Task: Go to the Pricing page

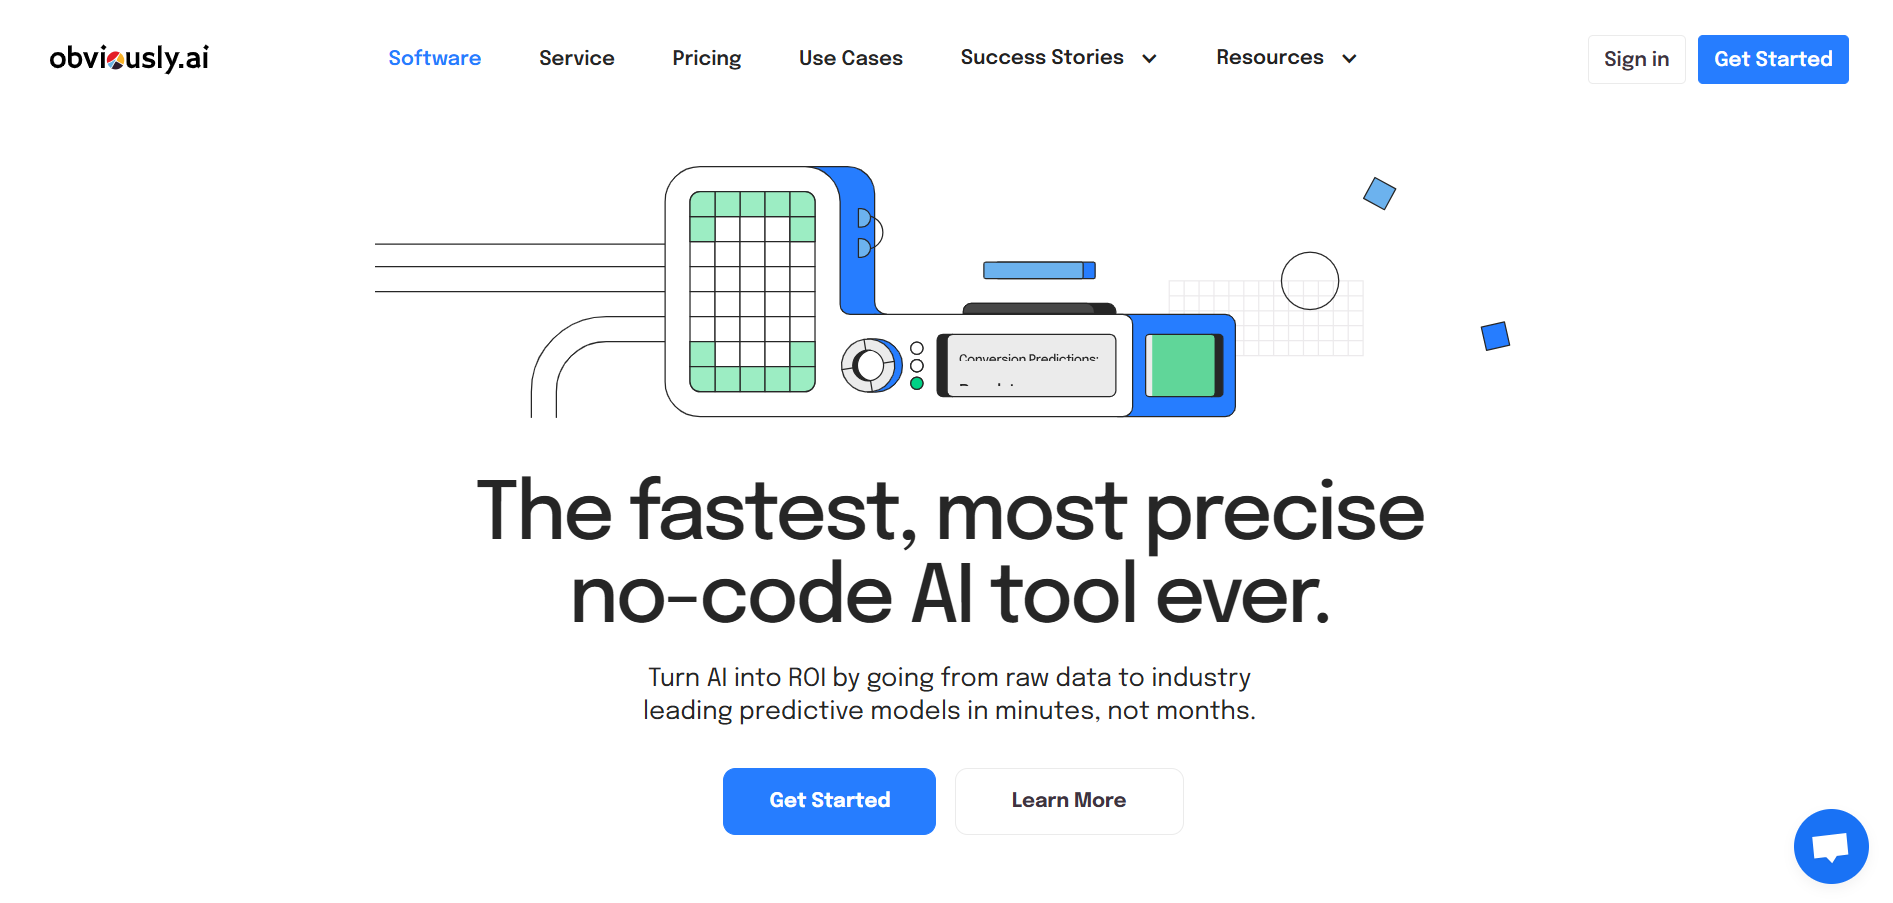Action: pyautogui.click(x=706, y=58)
